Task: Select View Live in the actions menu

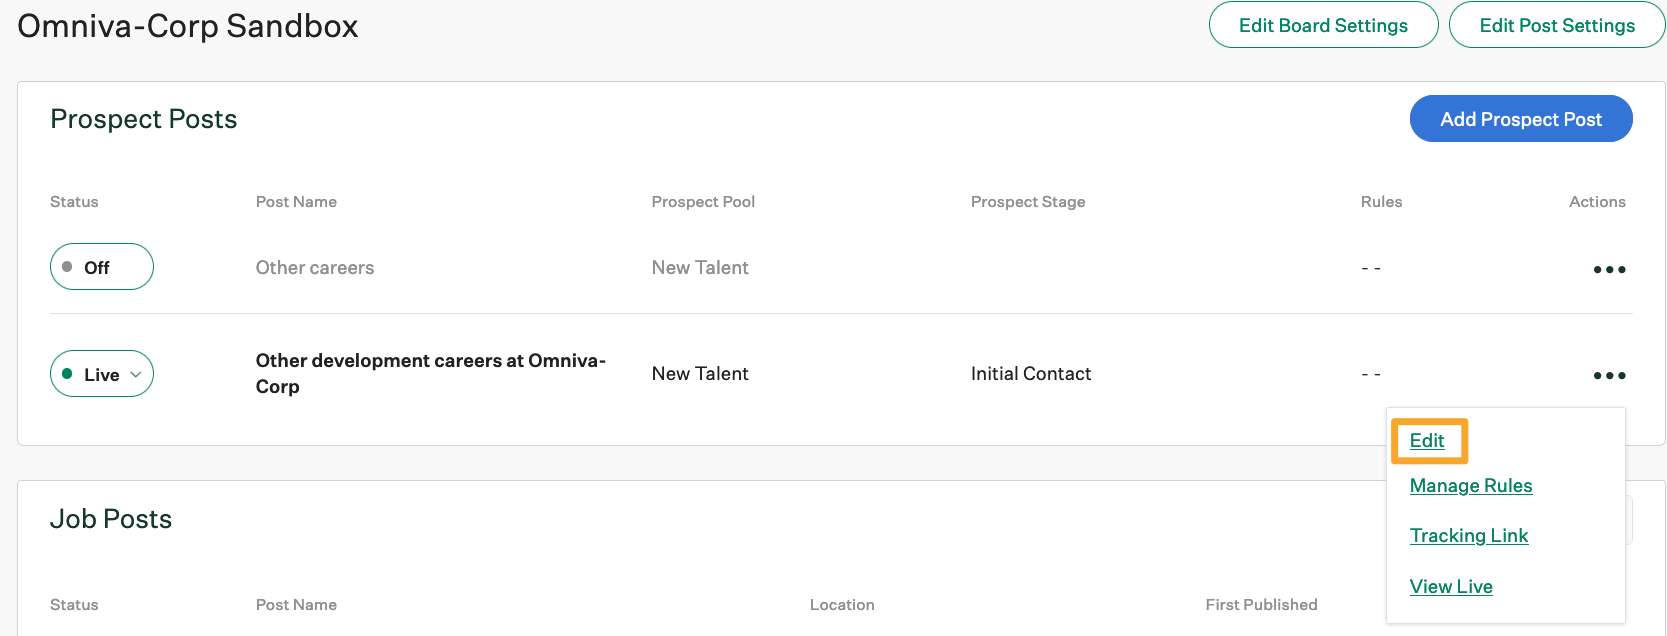Action: [x=1450, y=586]
